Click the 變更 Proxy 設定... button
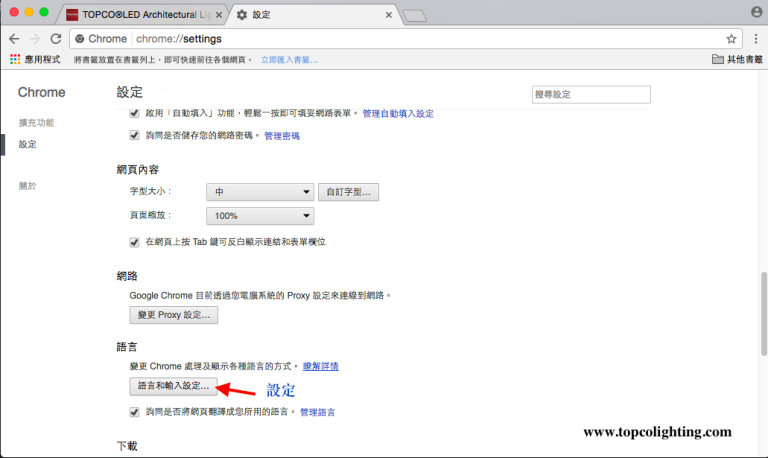The image size is (768, 458). (x=174, y=315)
